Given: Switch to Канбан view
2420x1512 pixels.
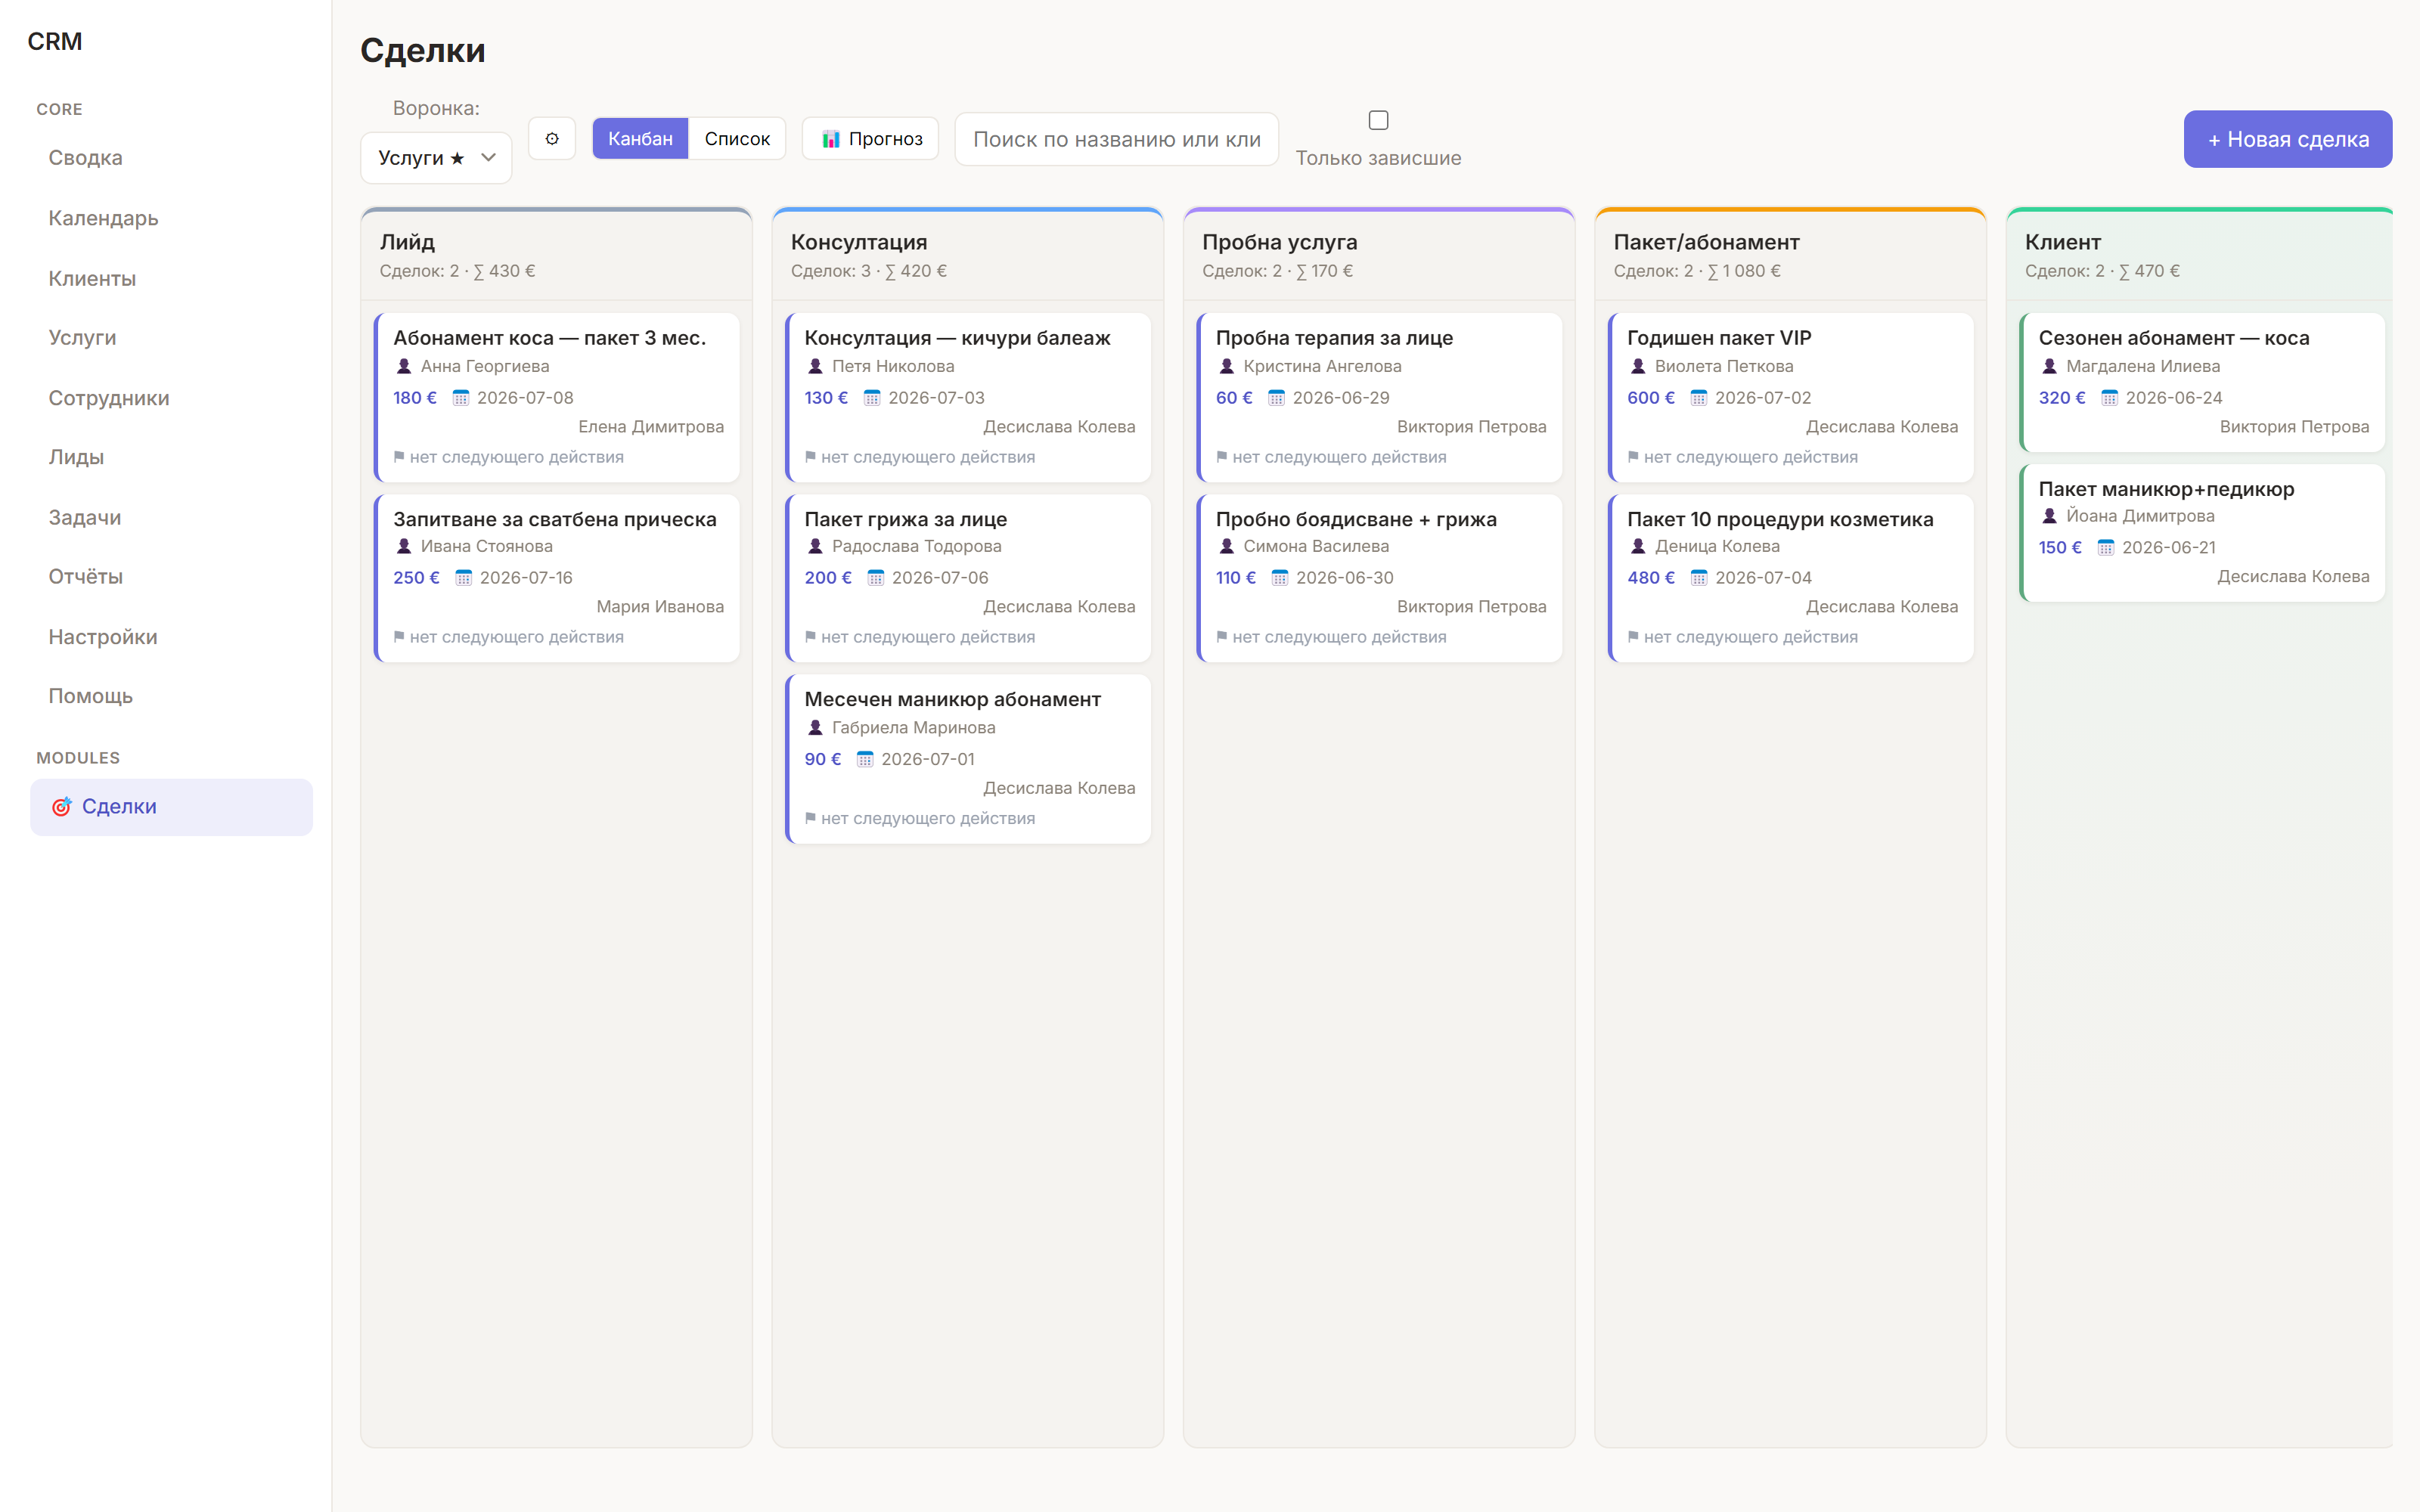Looking at the screenshot, I should click(640, 139).
